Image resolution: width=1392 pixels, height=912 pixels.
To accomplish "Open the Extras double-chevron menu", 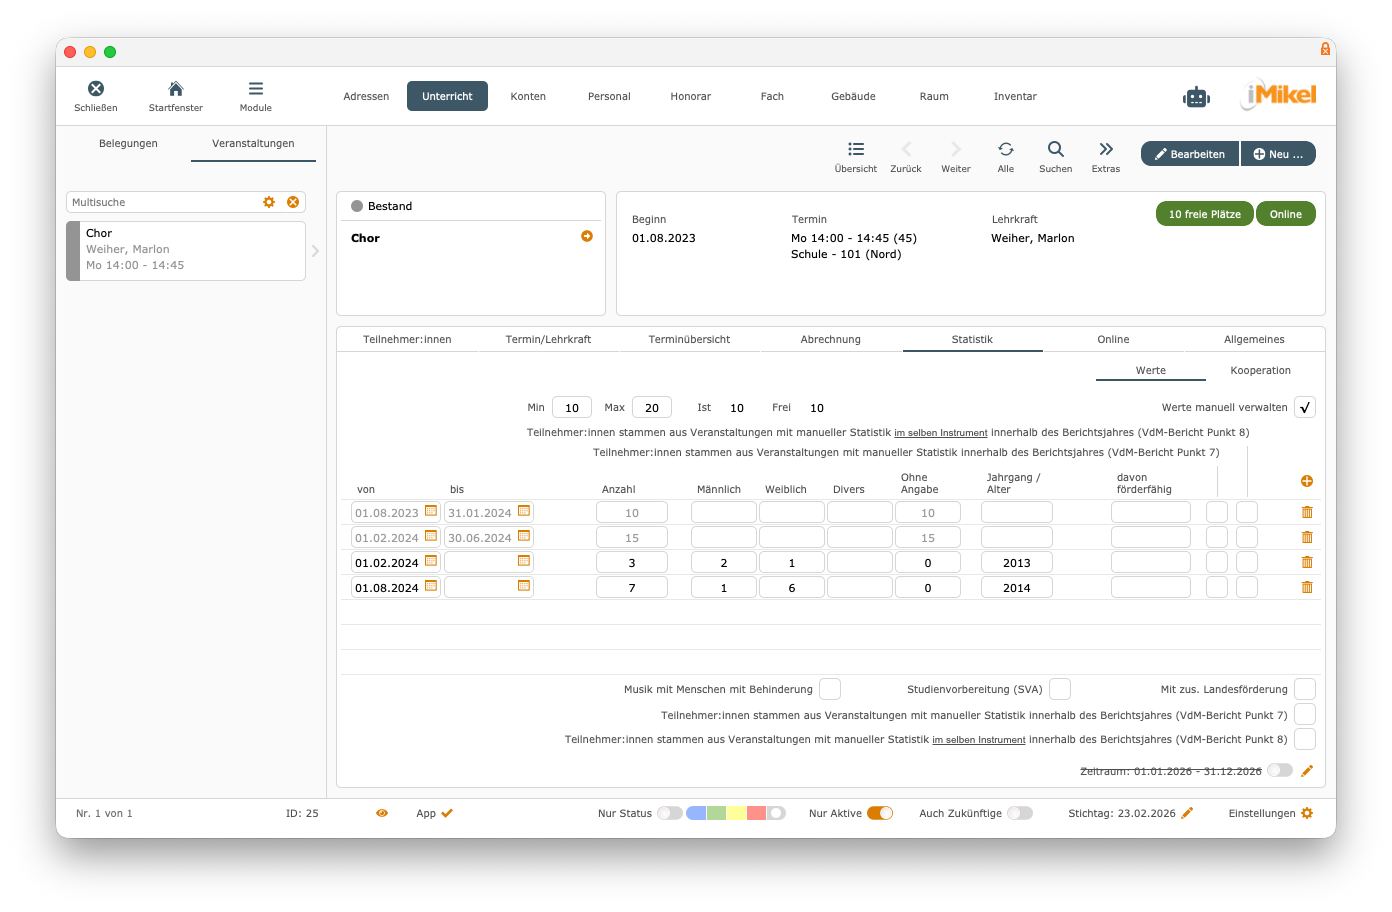I will click(1105, 150).
